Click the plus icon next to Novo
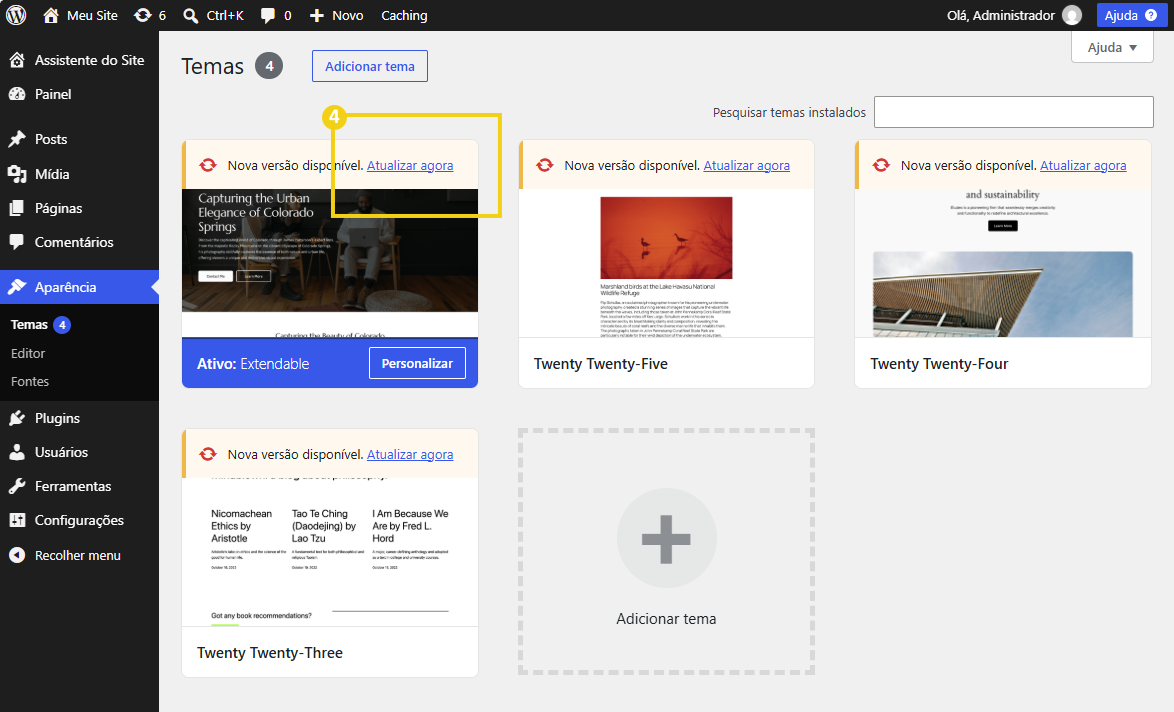Viewport: 1174px width, 712px height. [x=317, y=15]
